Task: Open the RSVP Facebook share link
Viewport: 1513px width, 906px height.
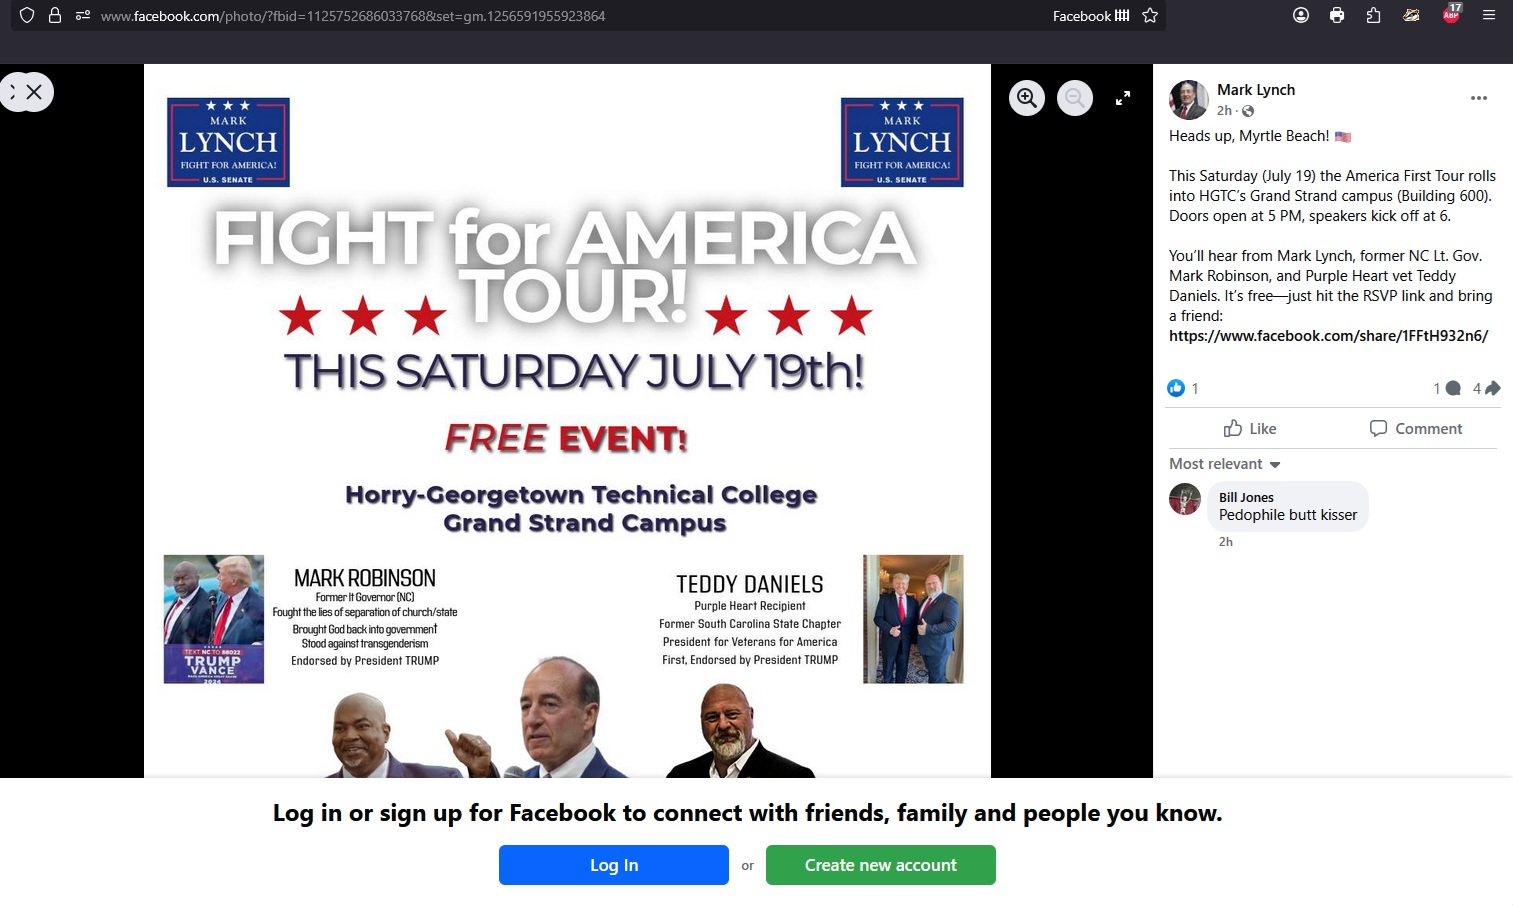Action: tap(1328, 336)
